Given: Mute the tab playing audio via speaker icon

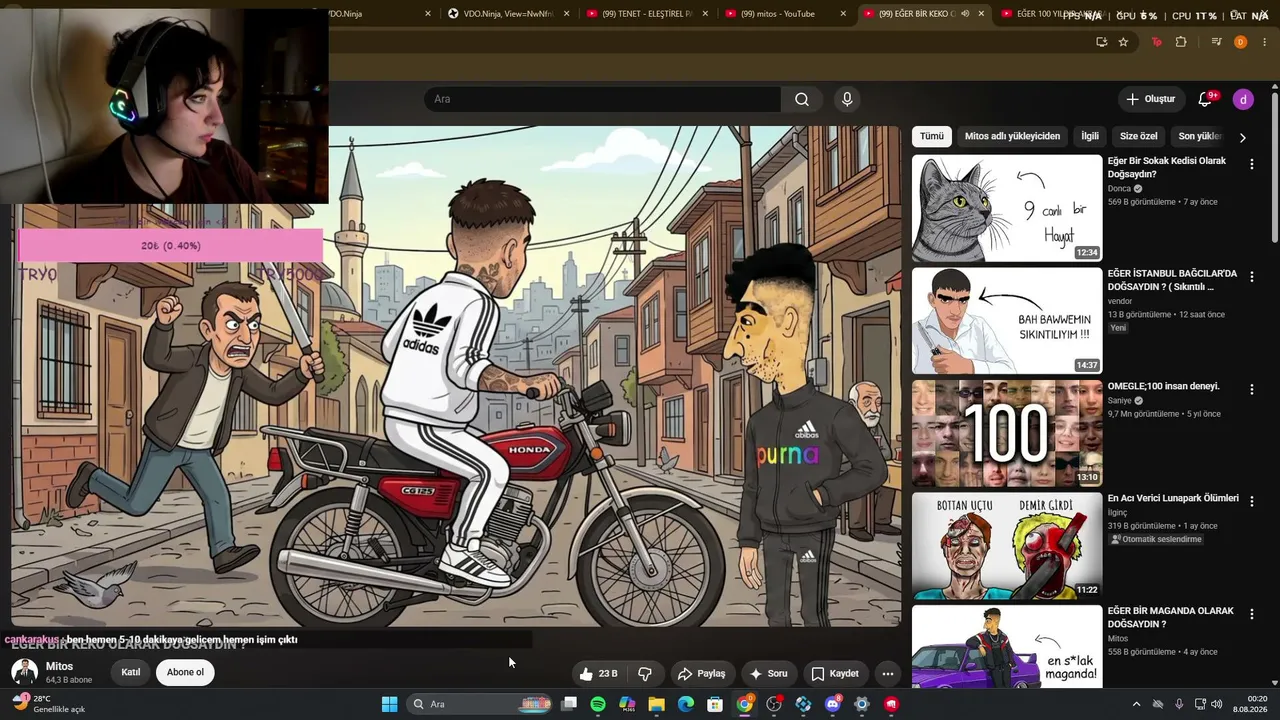Looking at the screenshot, I should click(x=965, y=14).
